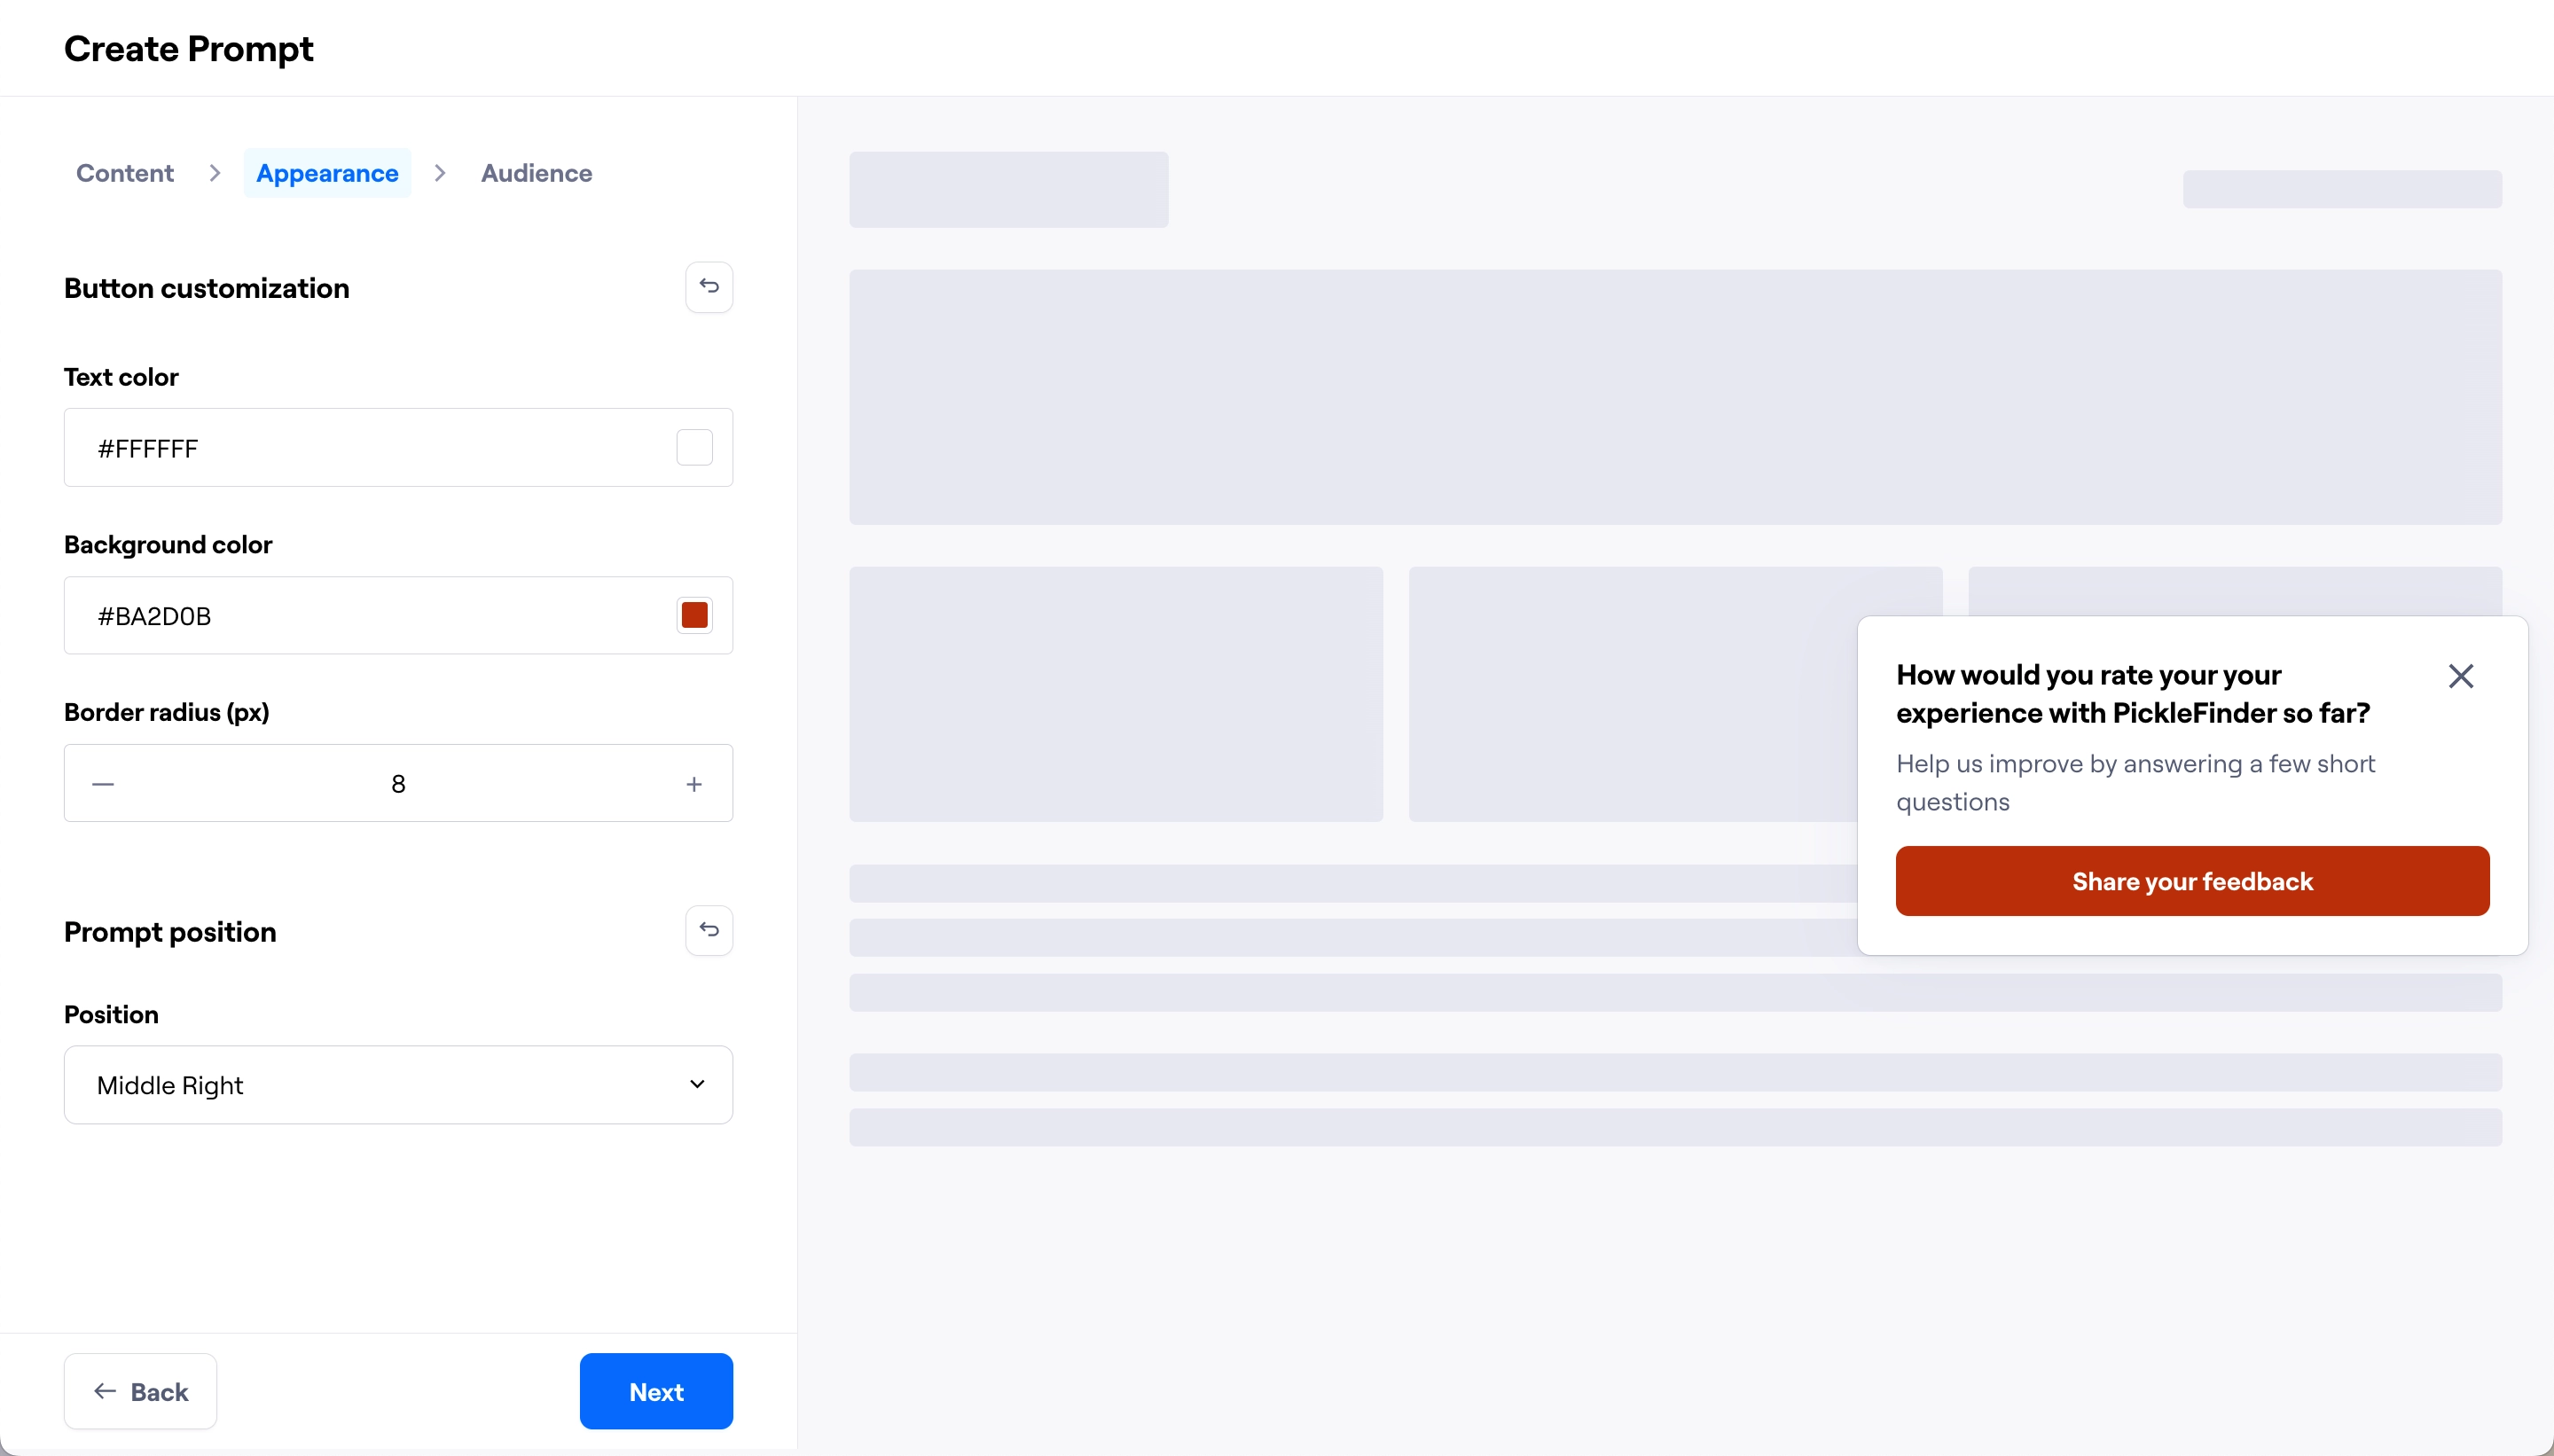Switch to the Audience step
The image size is (2554, 1456).
tap(536, 172)
